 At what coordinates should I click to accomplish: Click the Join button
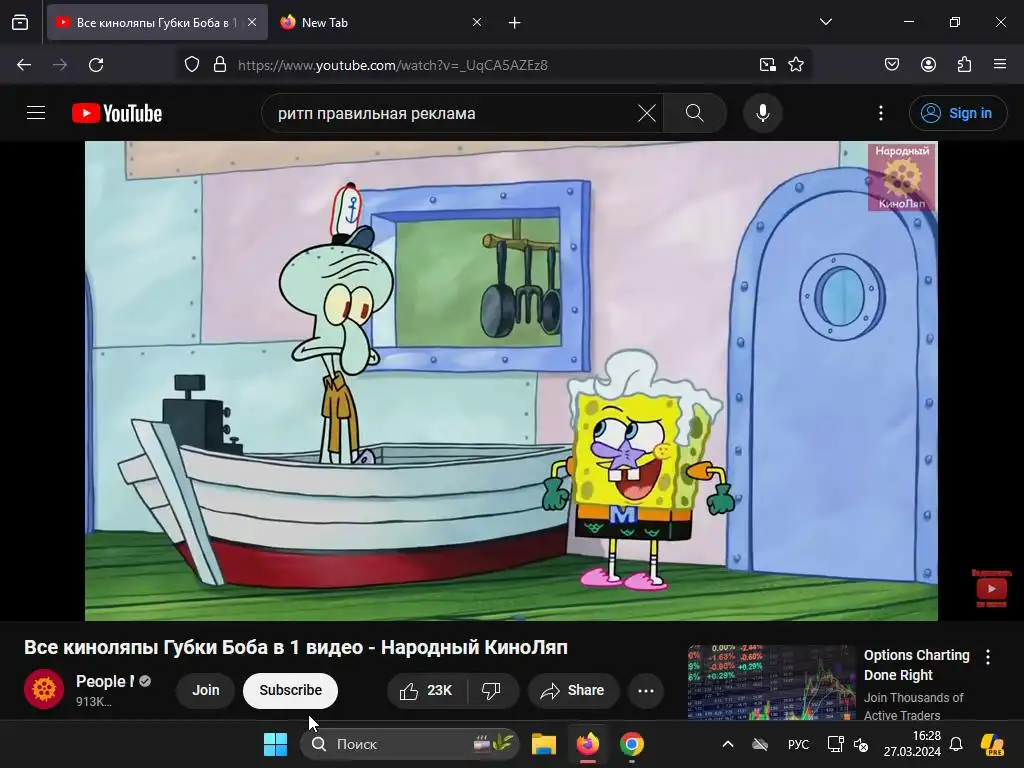[x=206, y=690]
